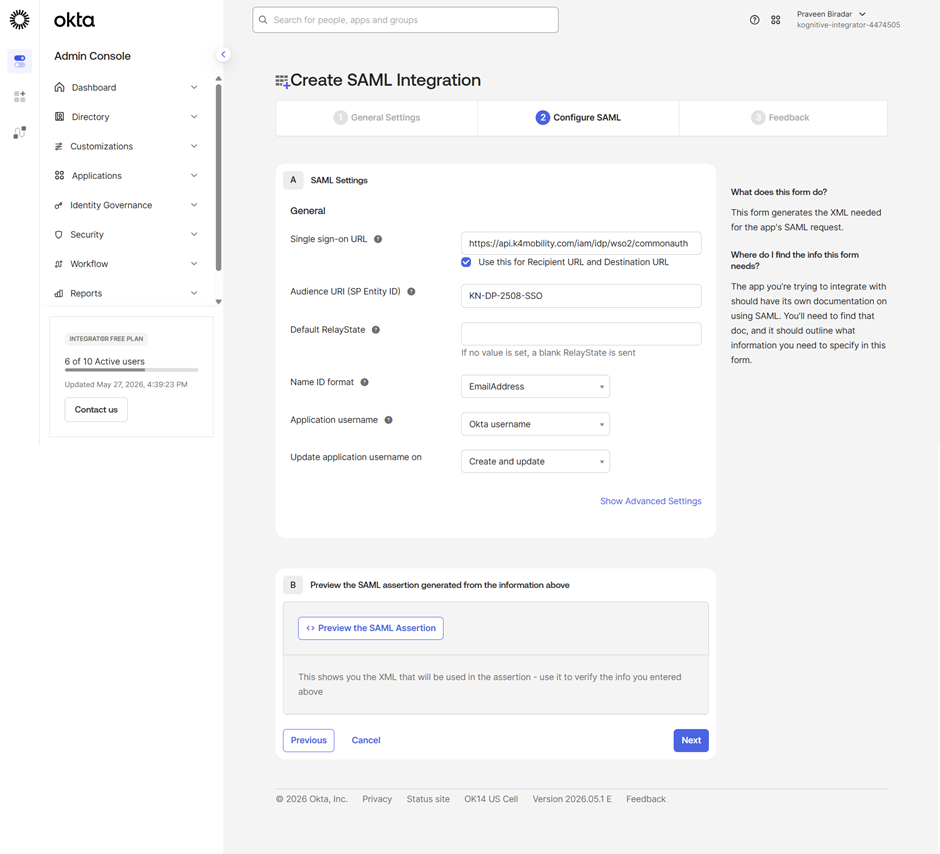Viewport: 940px width, 854px height.
Task: Open the Status site footer link
Action: (428, 799)
